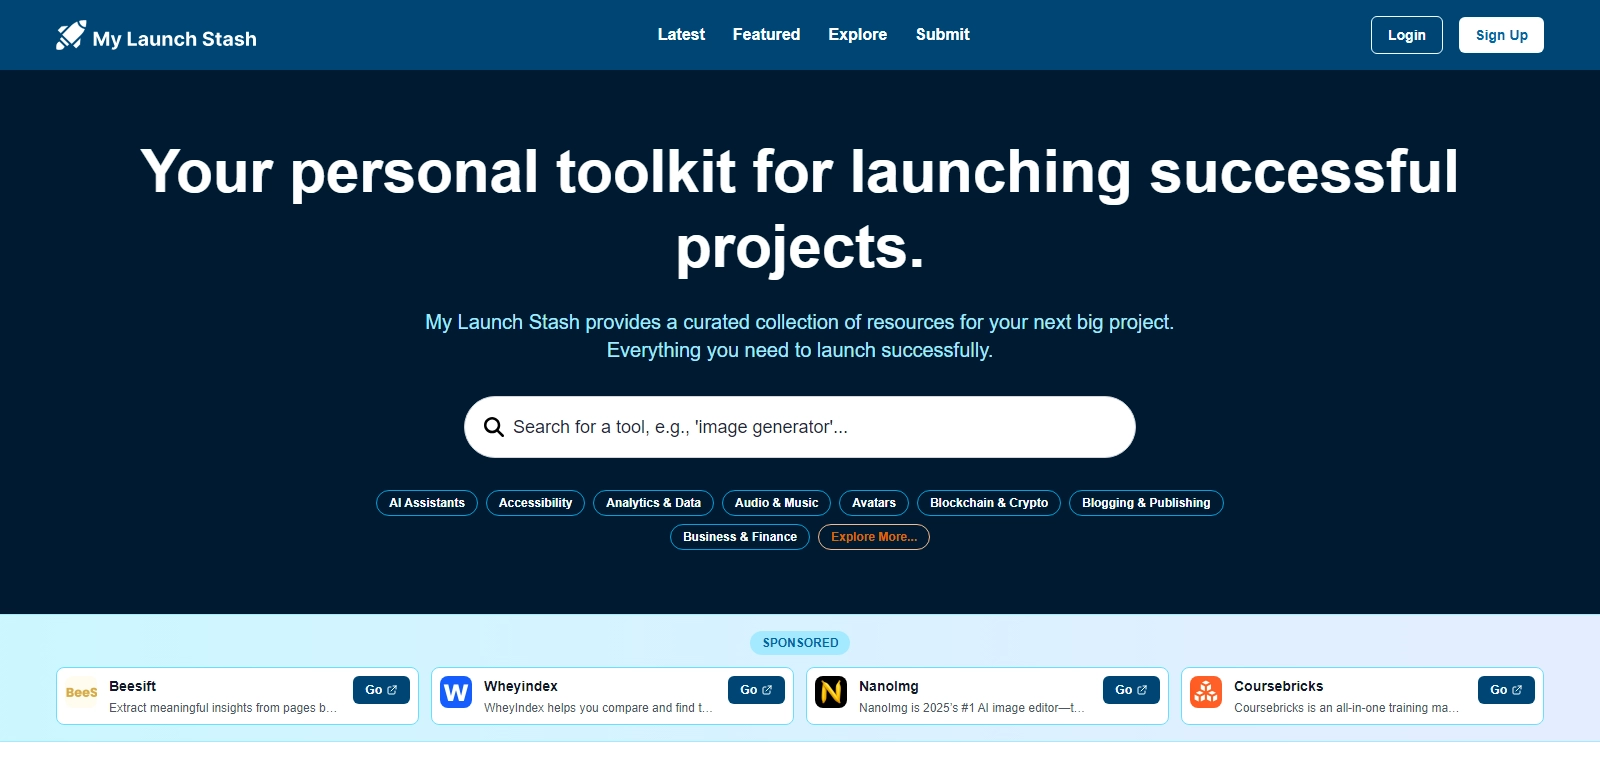The height and width of the screenshot is (780, 1600).
Task: Open Coursebricks with its Go button
Action: tap(1505, 690)
